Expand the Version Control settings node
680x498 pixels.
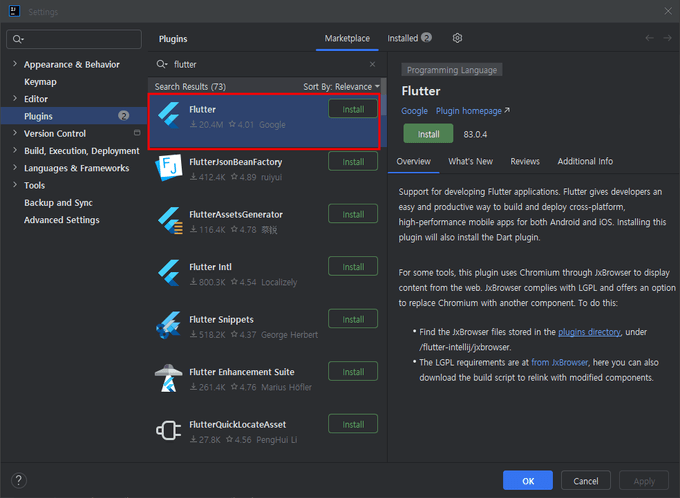(14, 134)
